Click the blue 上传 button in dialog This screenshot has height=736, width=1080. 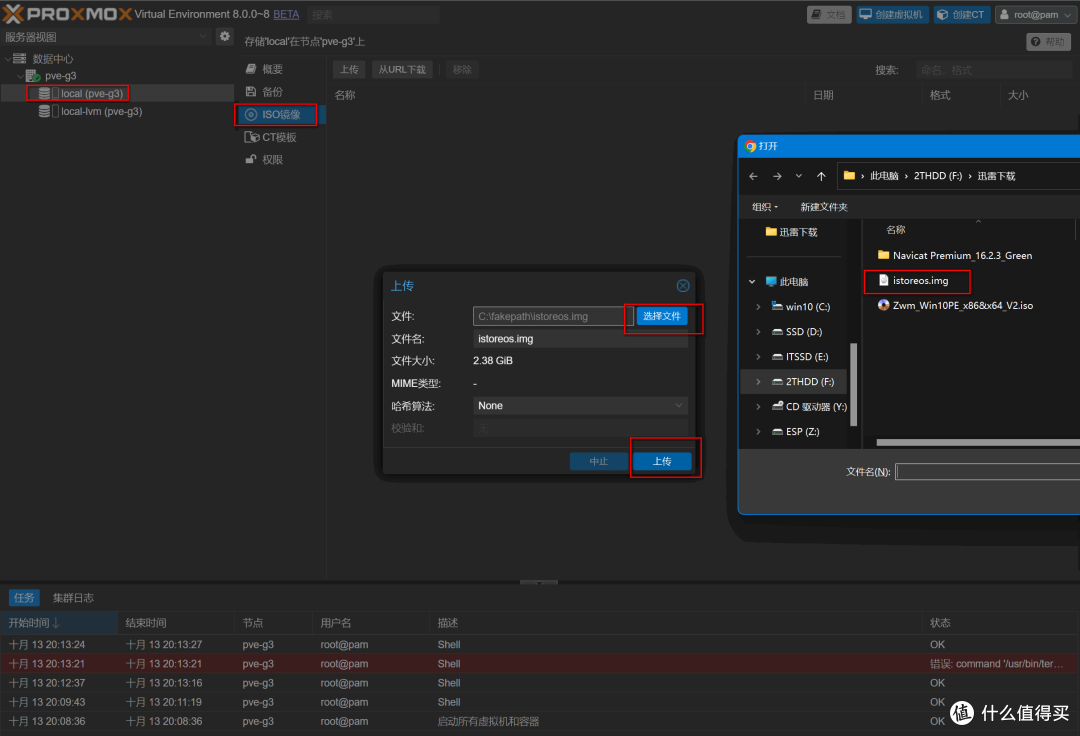coord(662,461)
